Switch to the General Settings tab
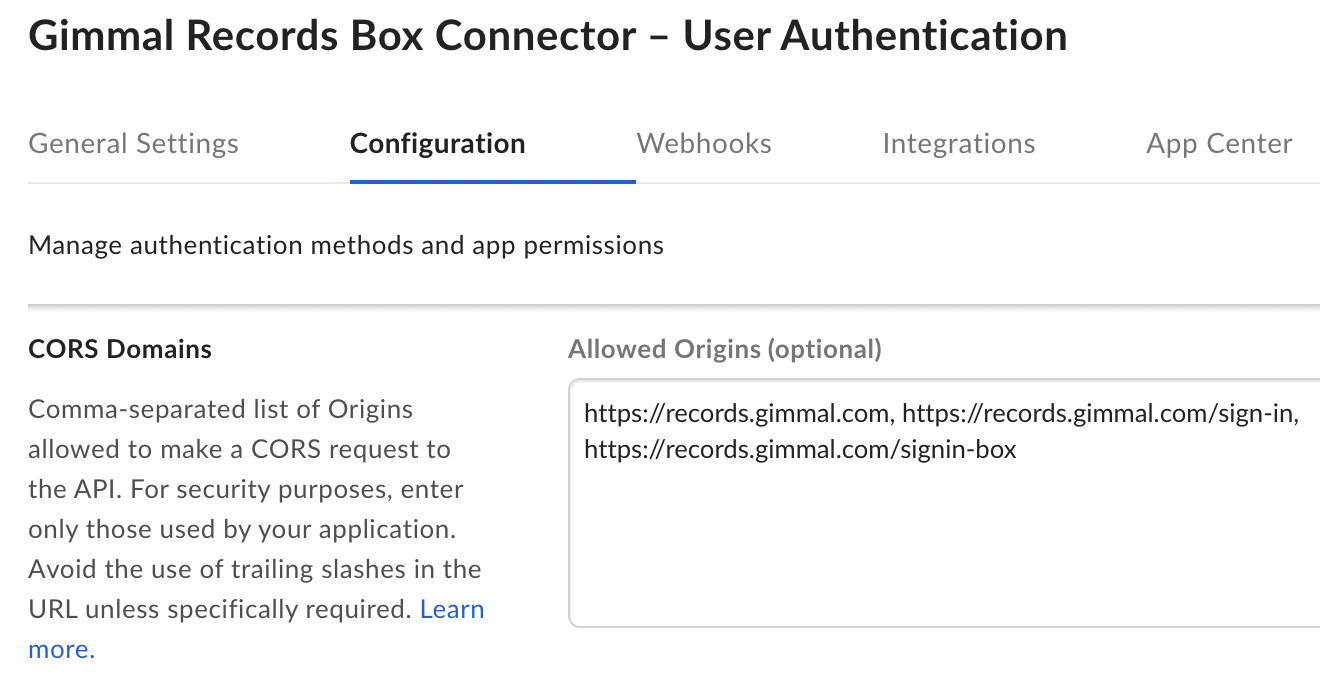1320x686 pixels. [133, 143]
